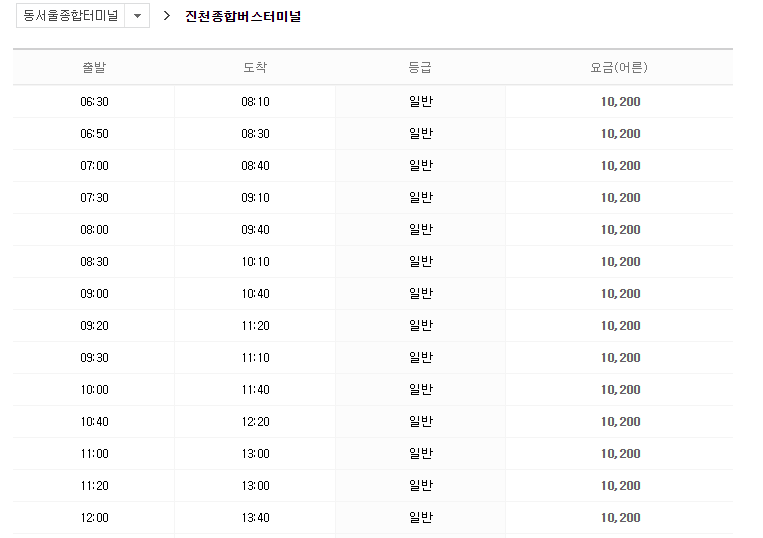Screen dimensions: 763x538
Task: Click the 11:20 arrival time cell
Action: [x=255, y=326]
